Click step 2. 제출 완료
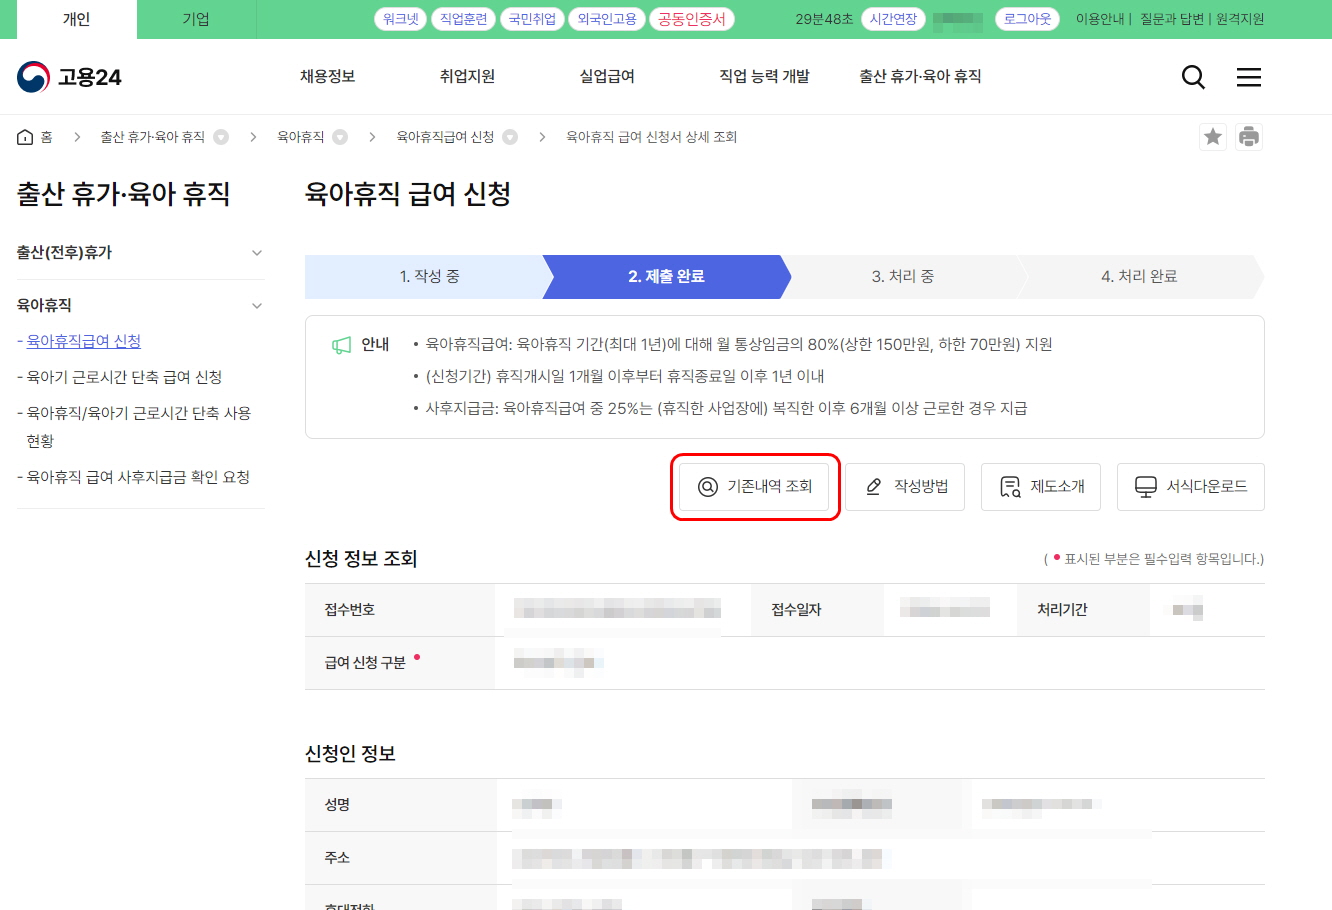Image resolution: width=1332 pixels, height=910 pixels. tap(667, 277)
